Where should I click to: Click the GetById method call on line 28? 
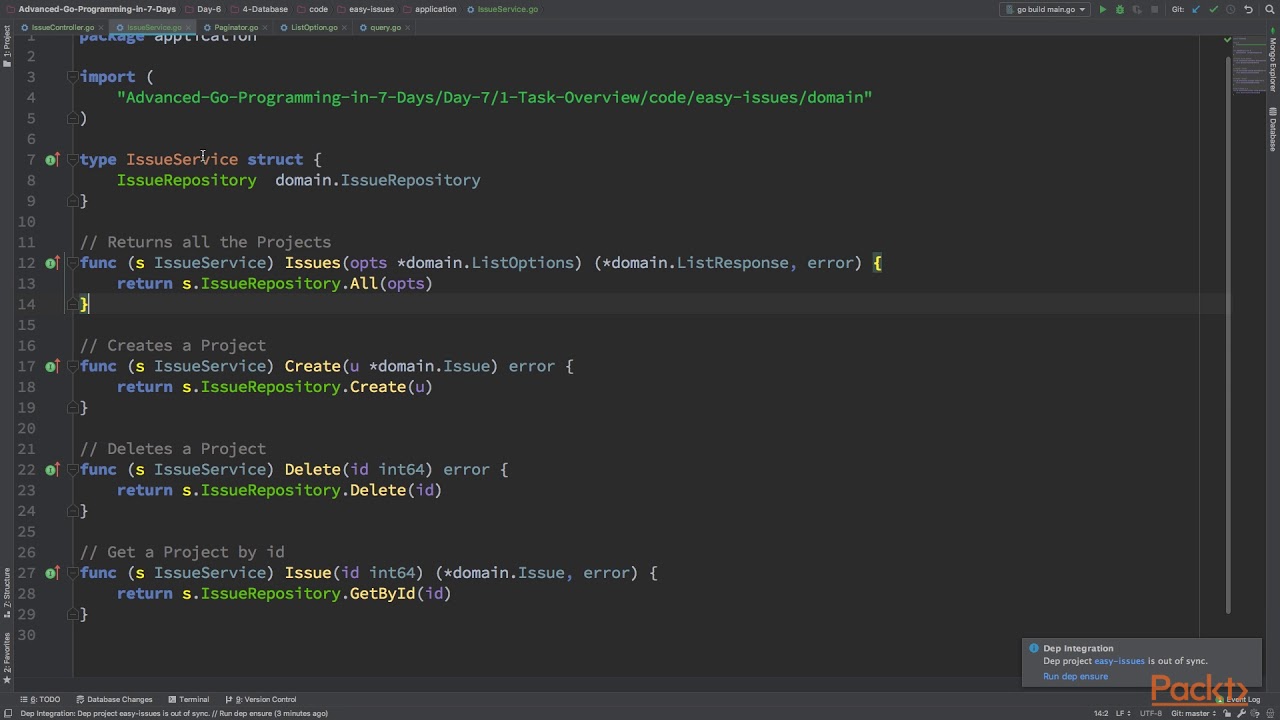click(382, 593)
